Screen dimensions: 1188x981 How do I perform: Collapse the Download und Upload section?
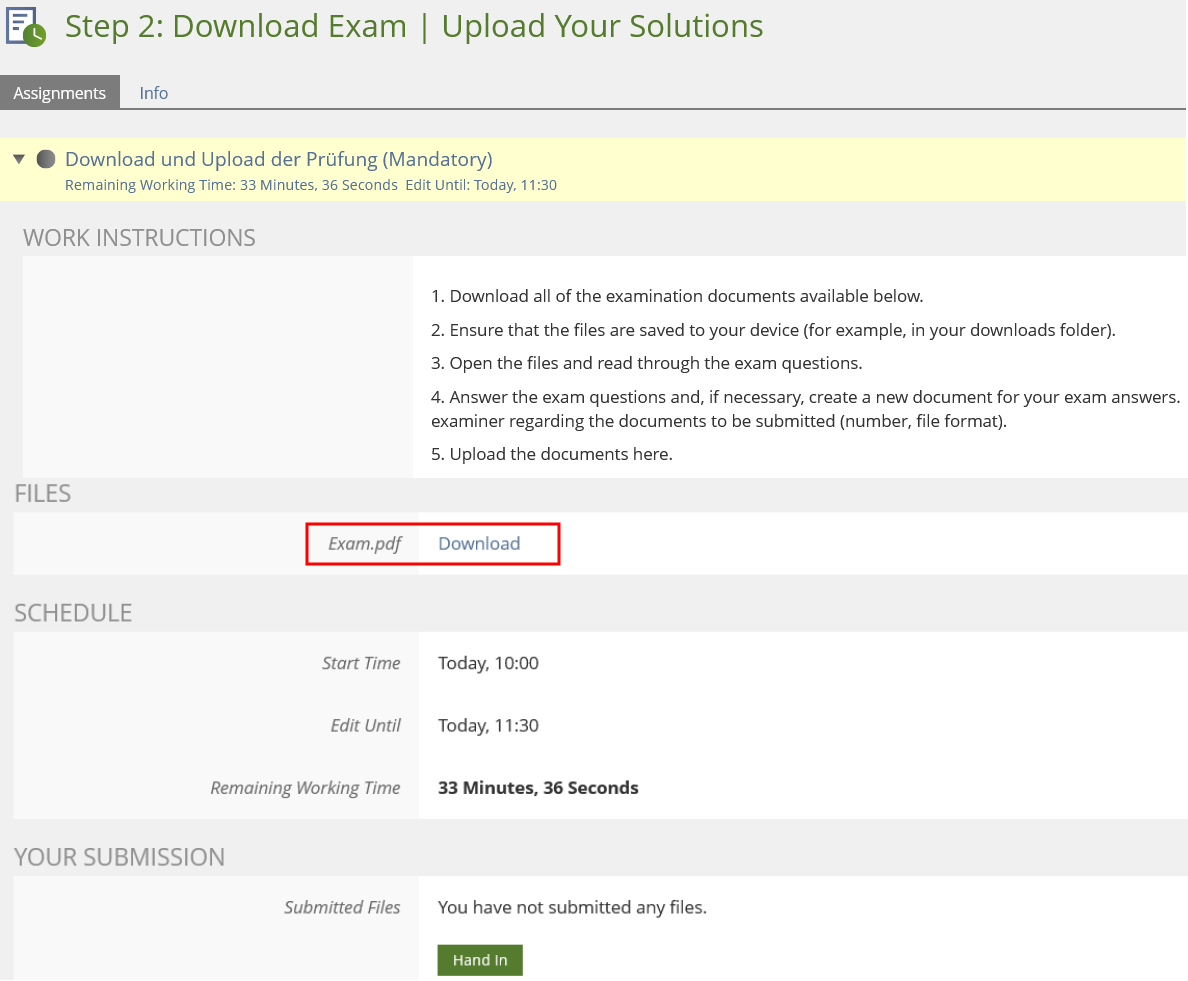pyautogui.click(x=19, y=159)
